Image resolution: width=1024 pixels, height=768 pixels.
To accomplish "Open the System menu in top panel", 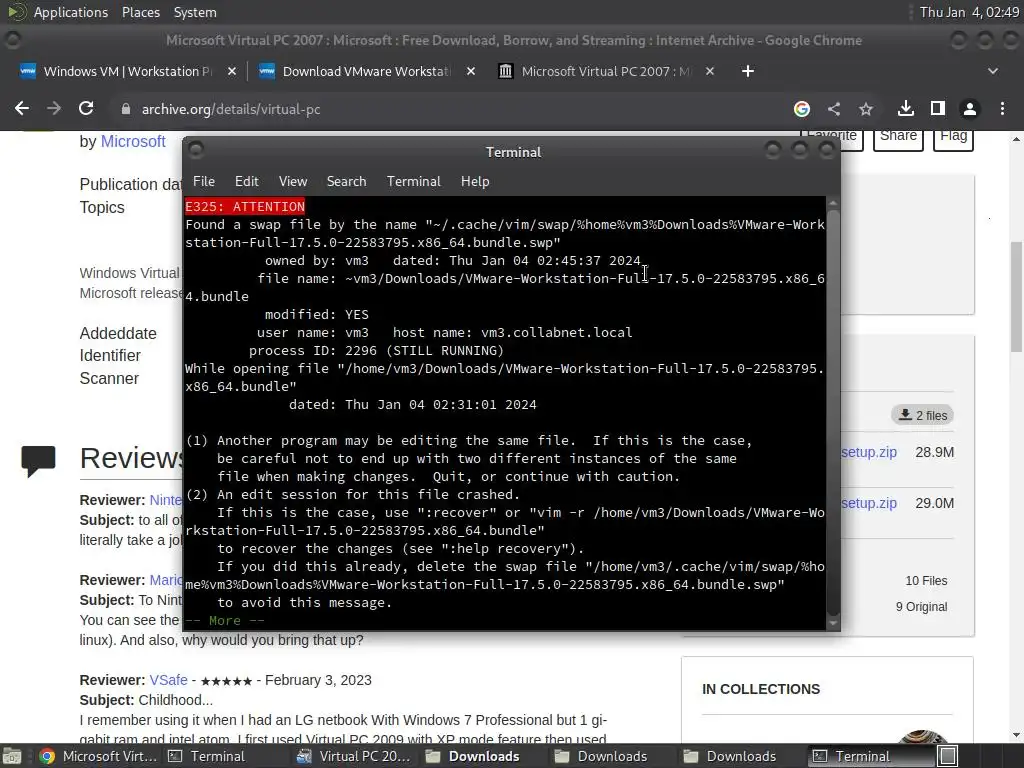I will pyautogui.click(x=195, y=12).
